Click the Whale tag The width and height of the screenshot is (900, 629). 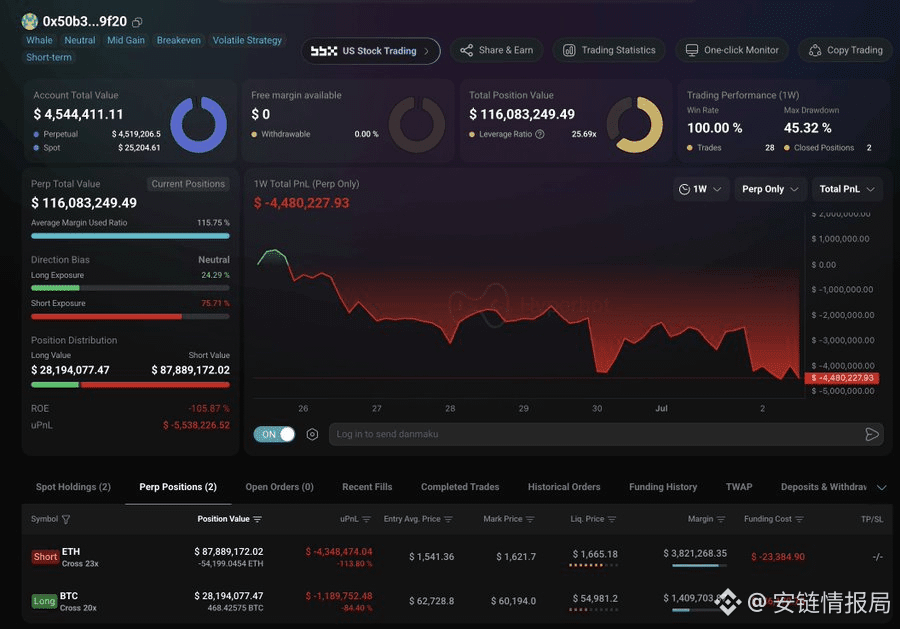click(x=39, y=40)
